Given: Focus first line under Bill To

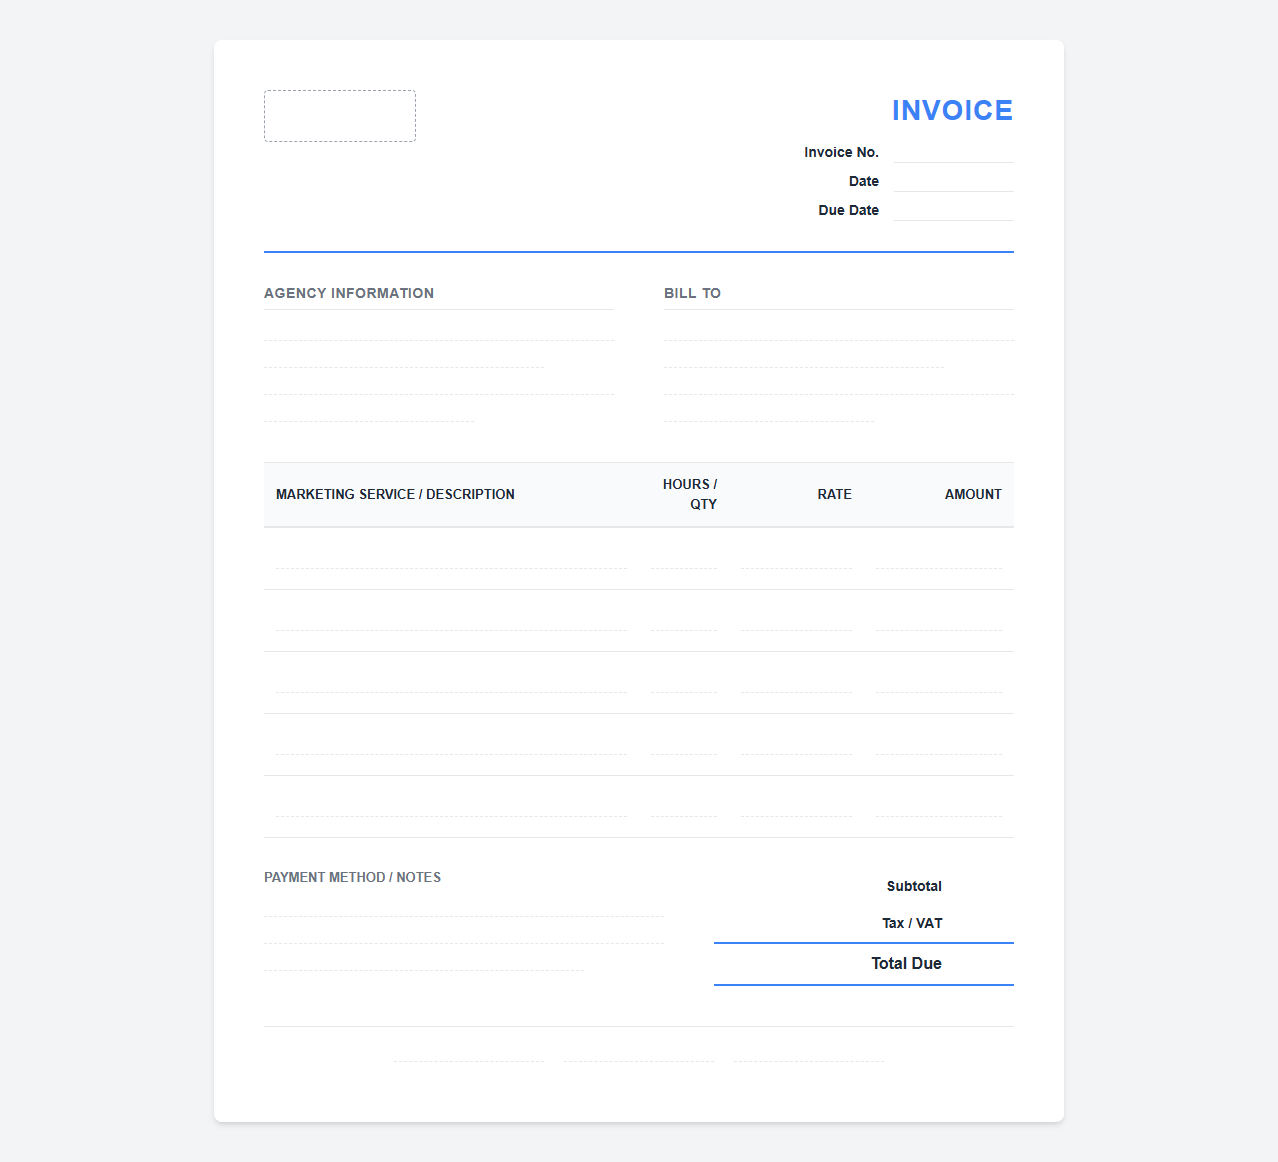Looking at the screenshot, I should click(x=839, y=329).
